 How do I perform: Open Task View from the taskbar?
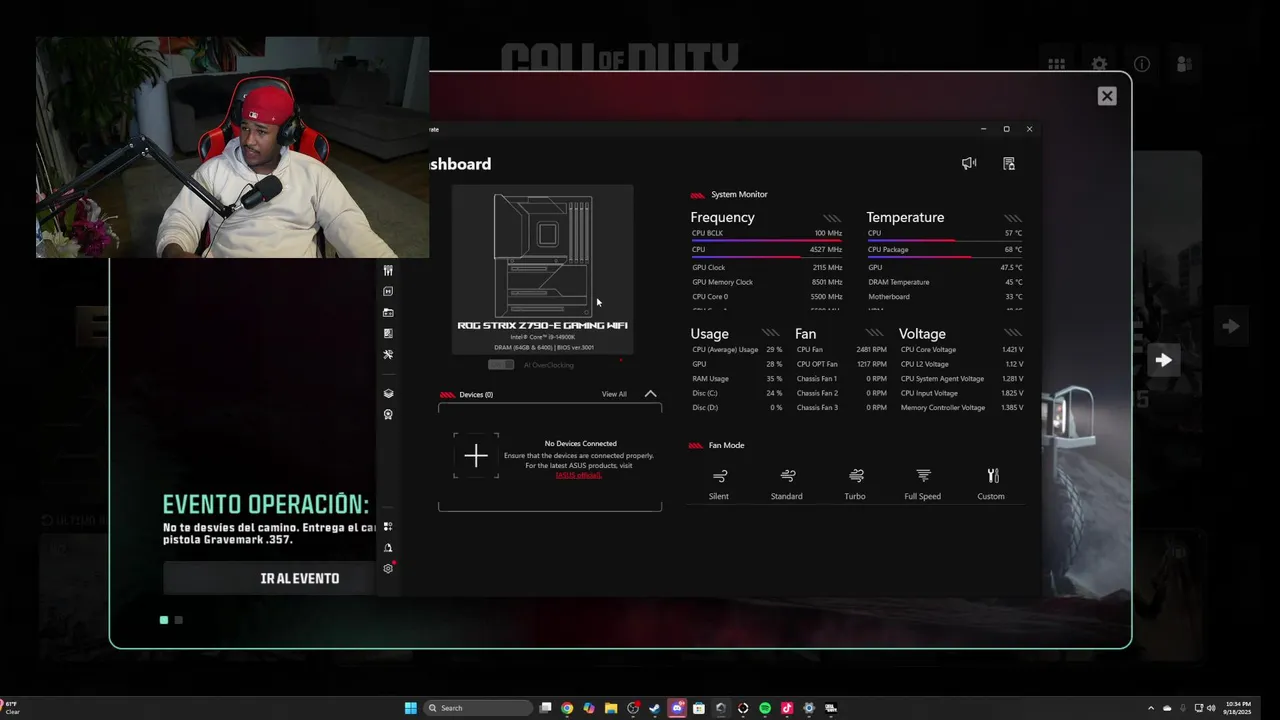coord(545,708)
